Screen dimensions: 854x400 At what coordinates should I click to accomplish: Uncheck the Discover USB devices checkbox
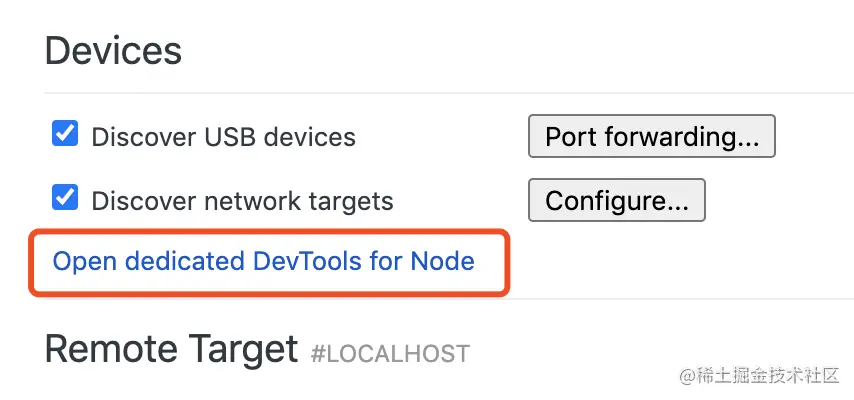click(65, 134)
